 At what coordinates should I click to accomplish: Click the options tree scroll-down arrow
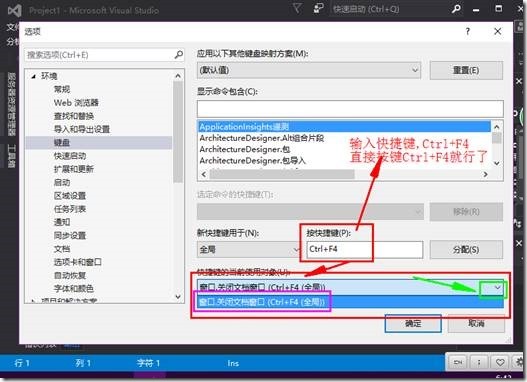point(178,297)
